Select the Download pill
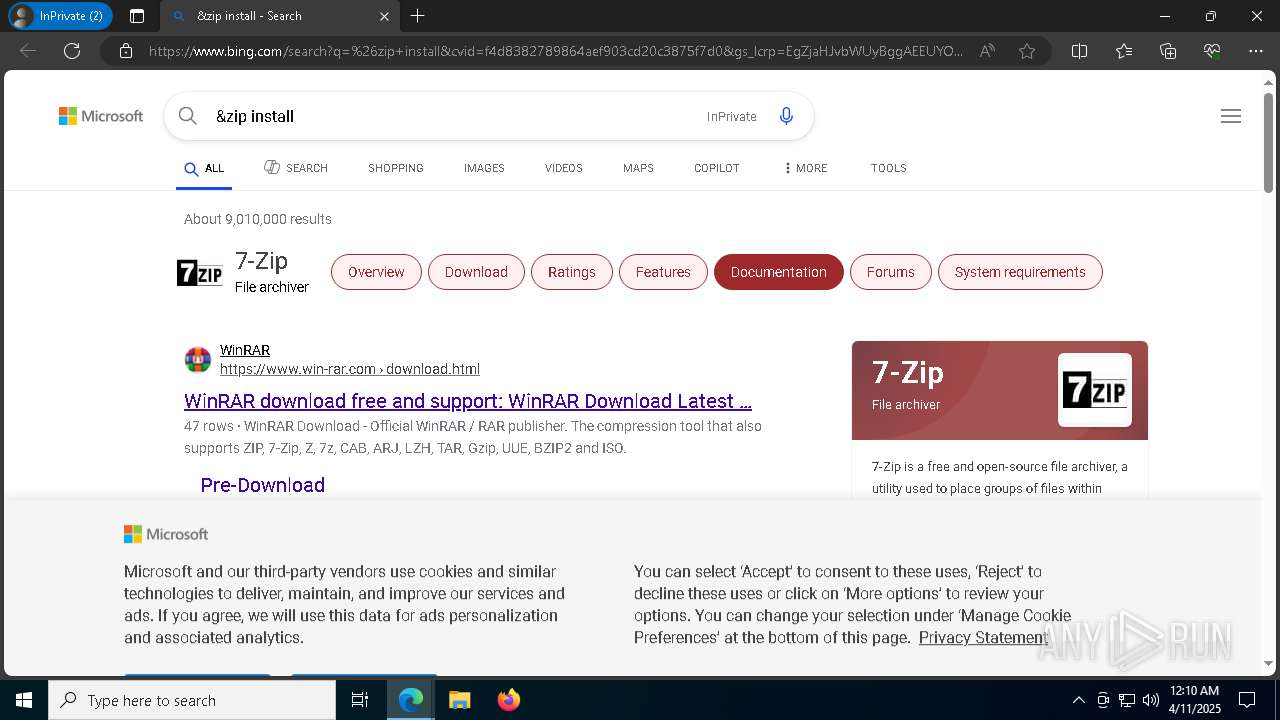1280x720 pixels. 476,272
